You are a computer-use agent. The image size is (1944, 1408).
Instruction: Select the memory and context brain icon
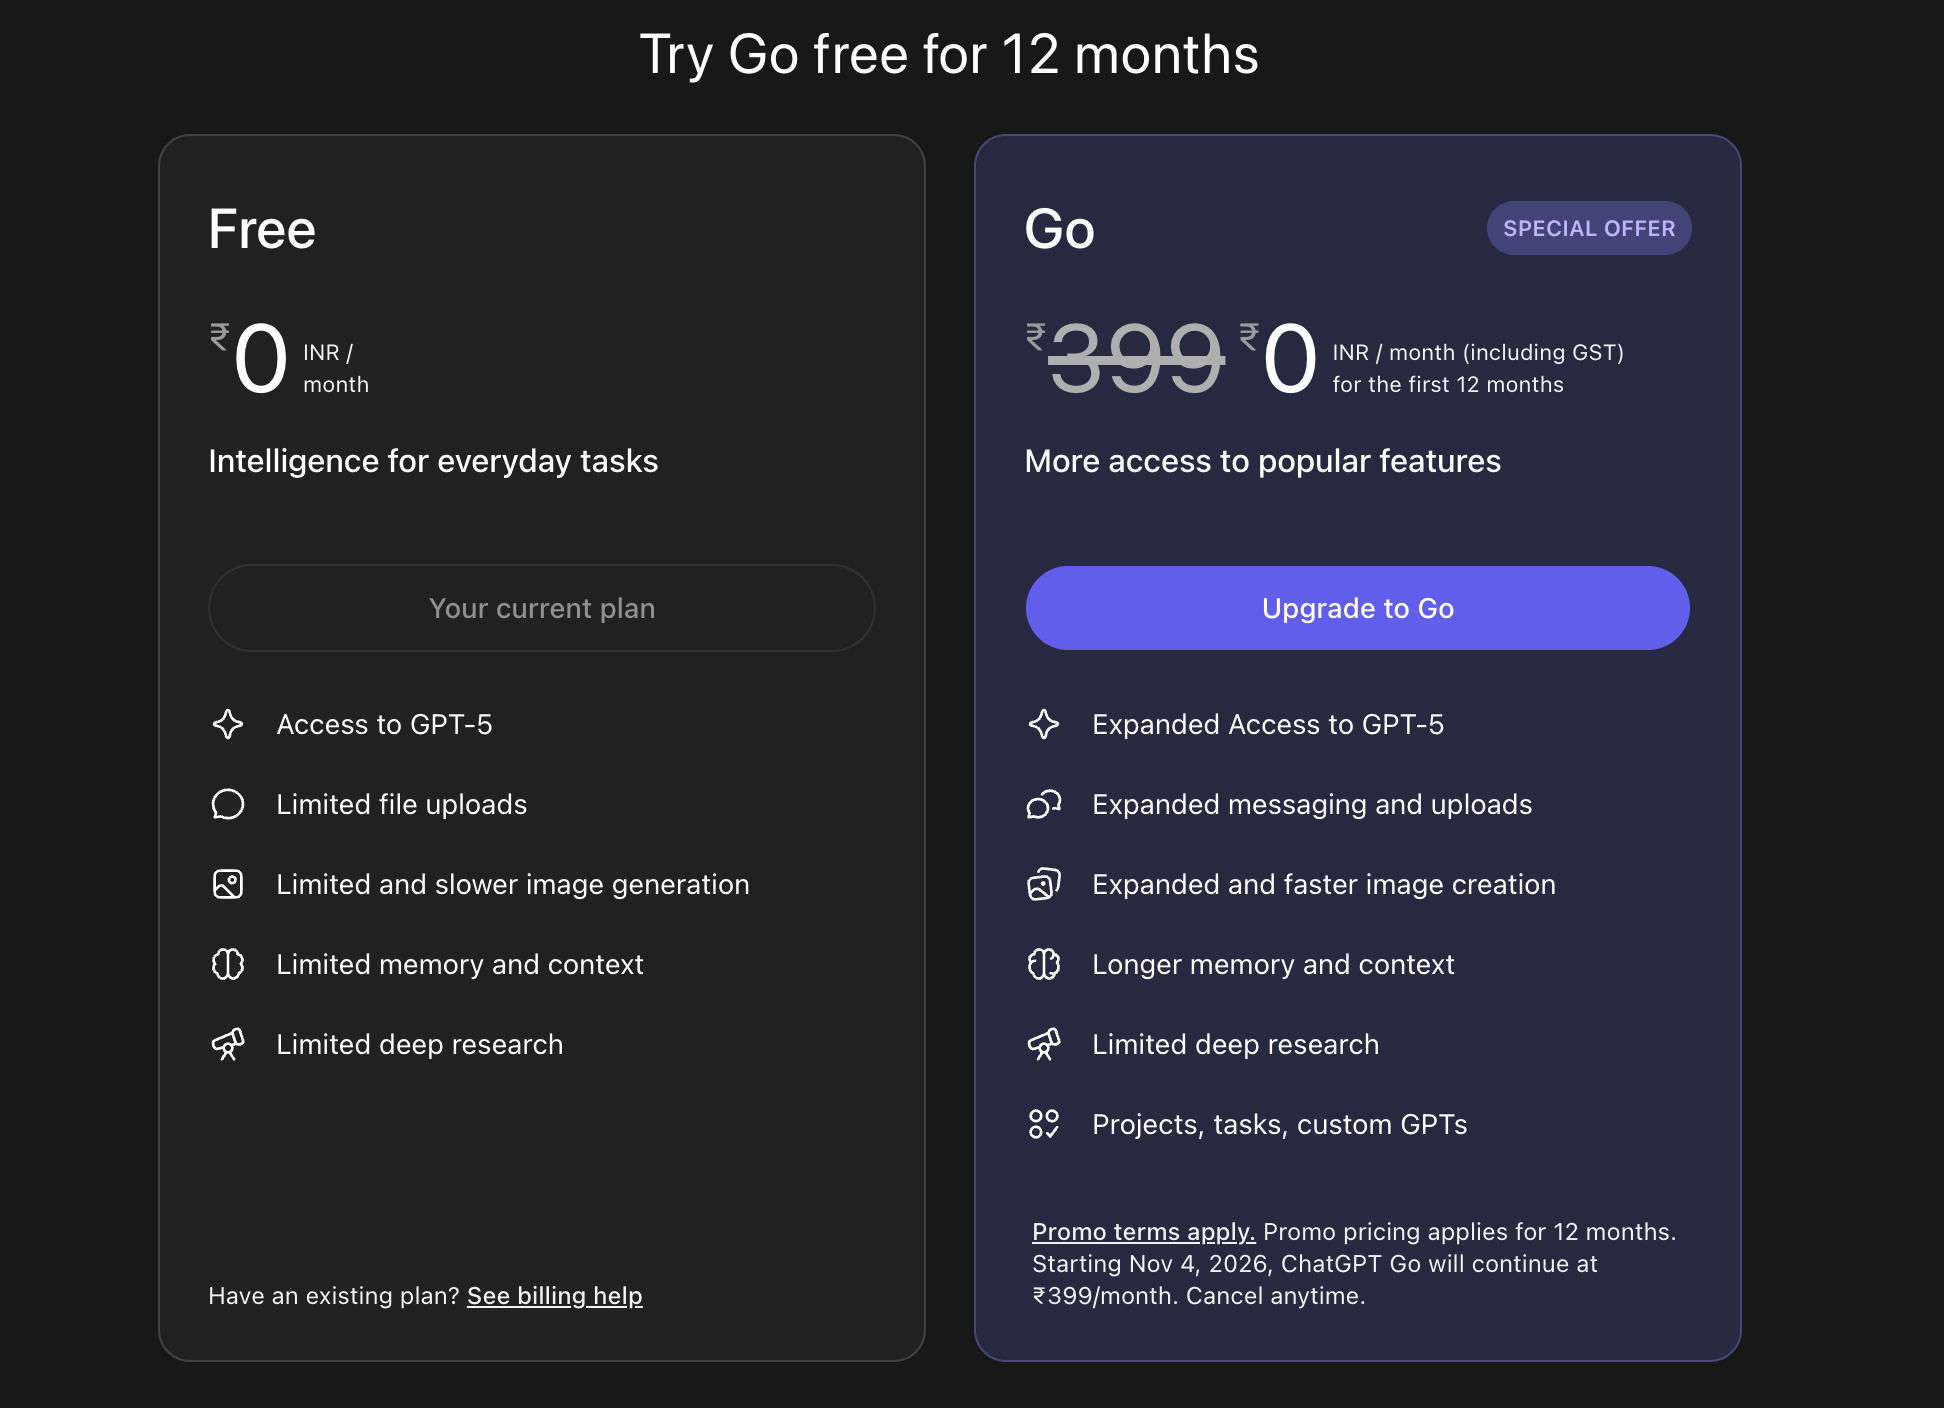(x=229, y=964)
